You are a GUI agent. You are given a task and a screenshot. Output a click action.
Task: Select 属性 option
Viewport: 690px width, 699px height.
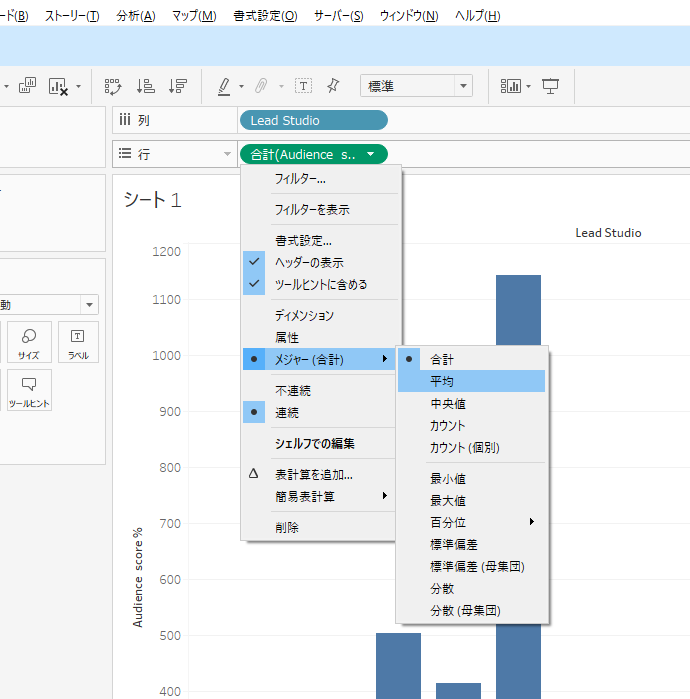(x=321, y=337)
